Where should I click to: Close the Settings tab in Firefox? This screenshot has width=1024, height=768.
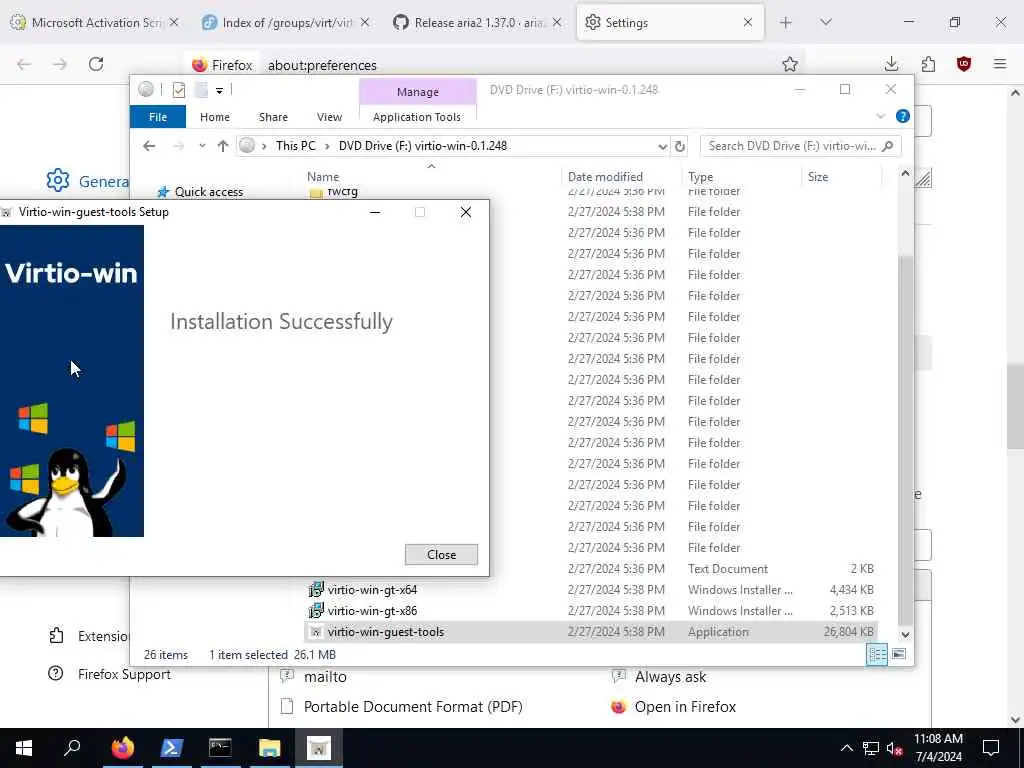[748, 23]
